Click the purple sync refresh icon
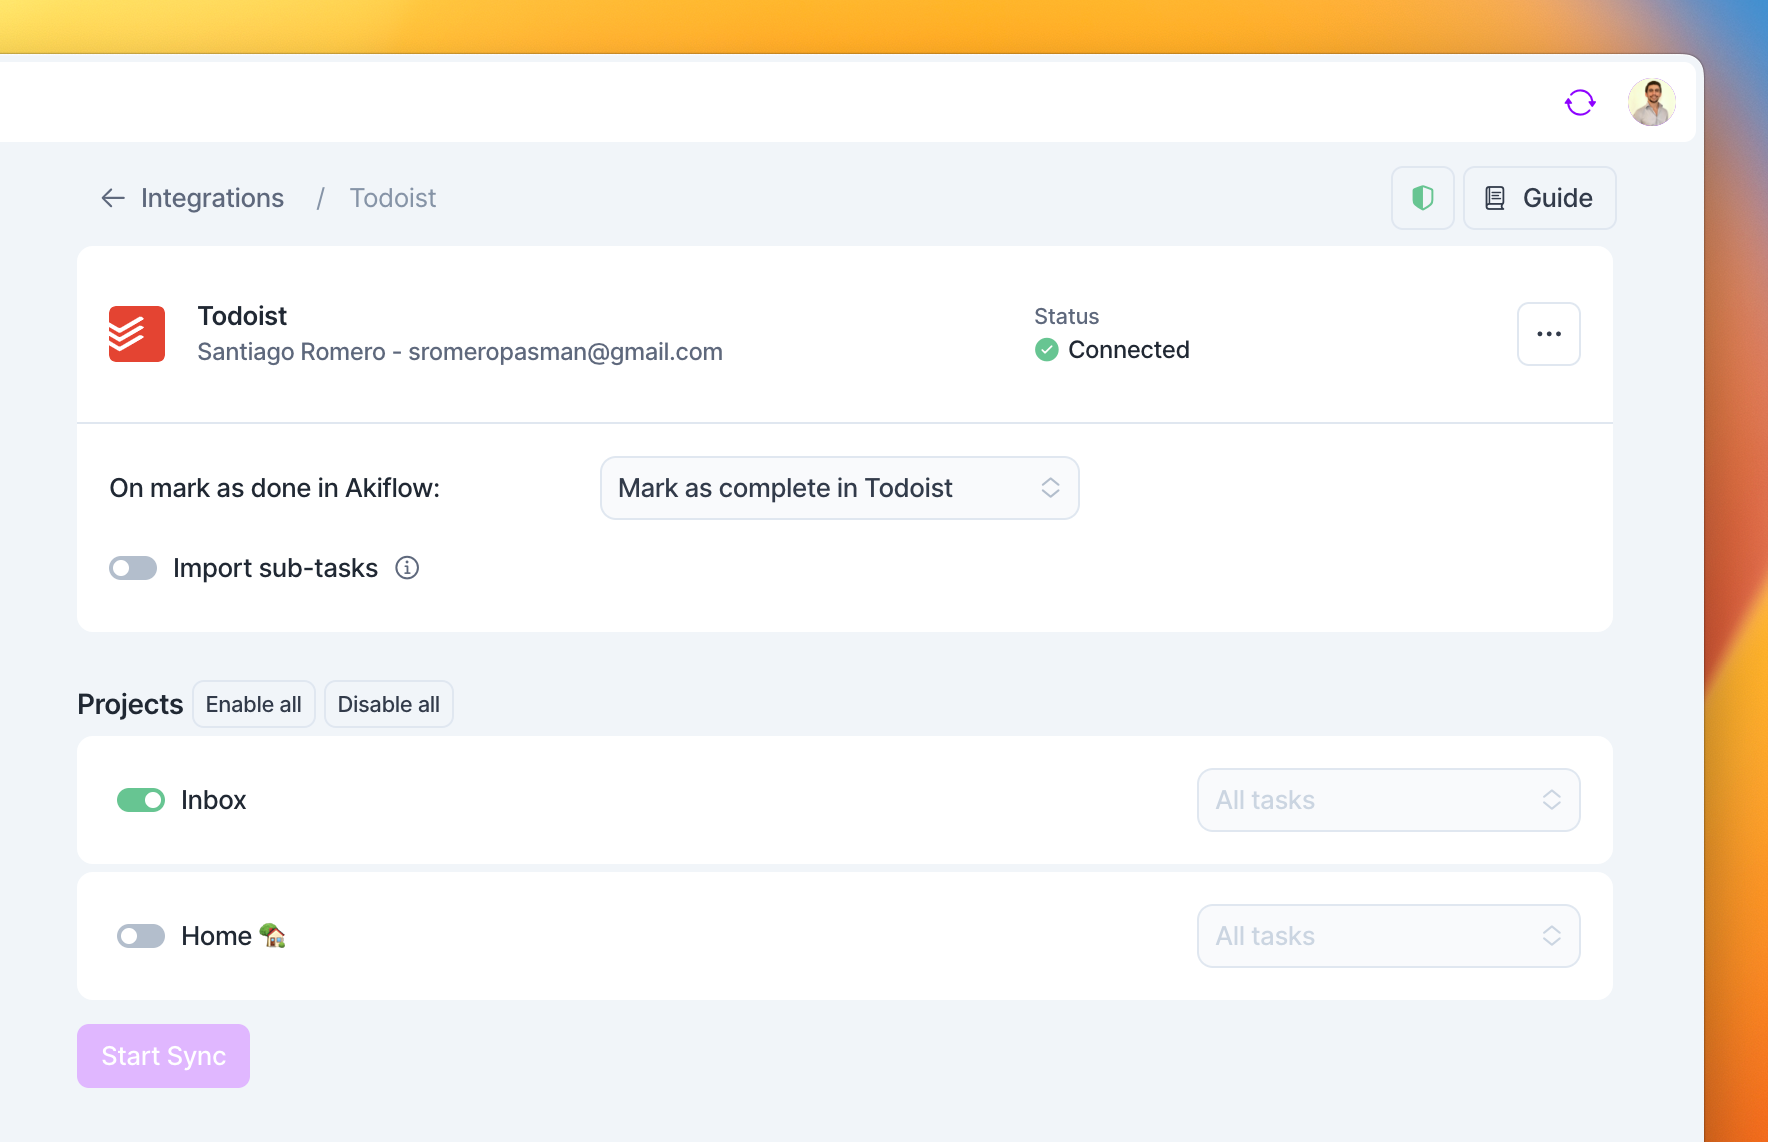This screenshot has width=1768, height=1142. pos(1580,102)
